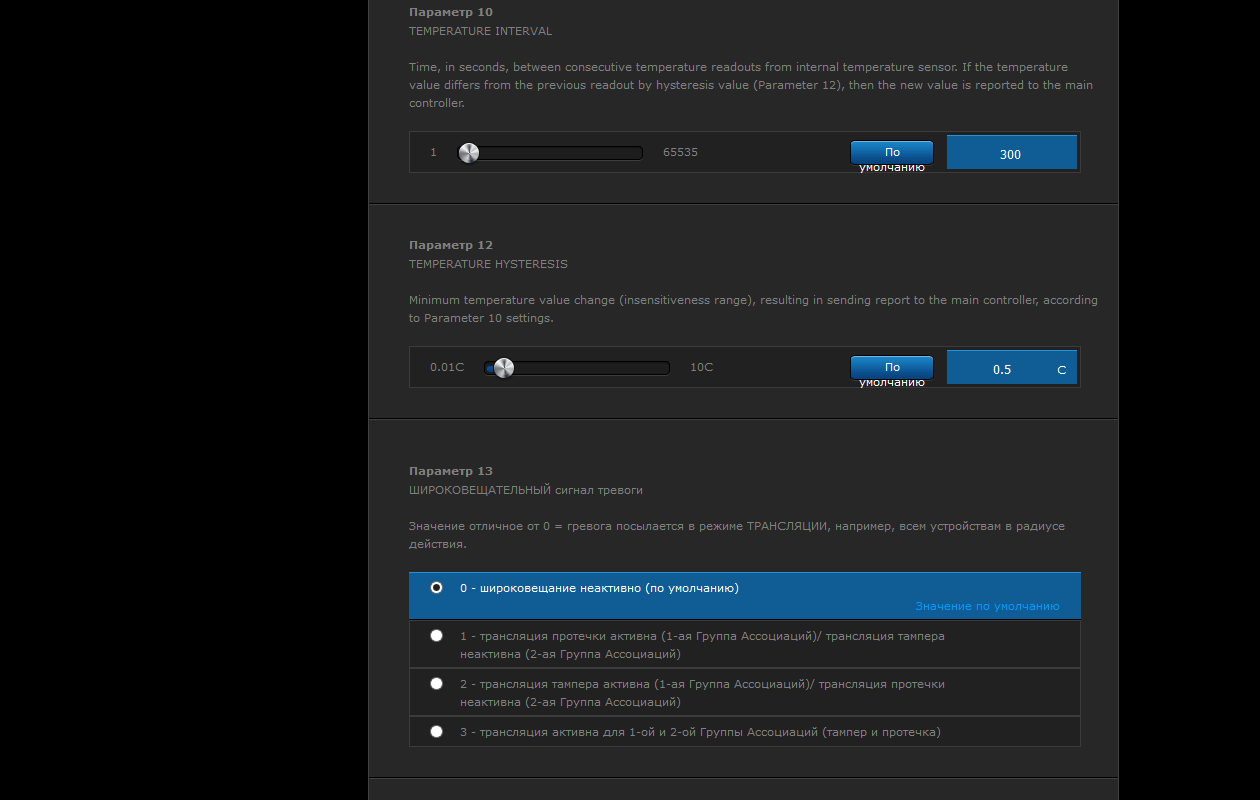This screenshot has width=1260, height=800.
Task: Select radio option 3 - трансляция активна для 1-ой и 2-ой
Action: click(436, 731)
